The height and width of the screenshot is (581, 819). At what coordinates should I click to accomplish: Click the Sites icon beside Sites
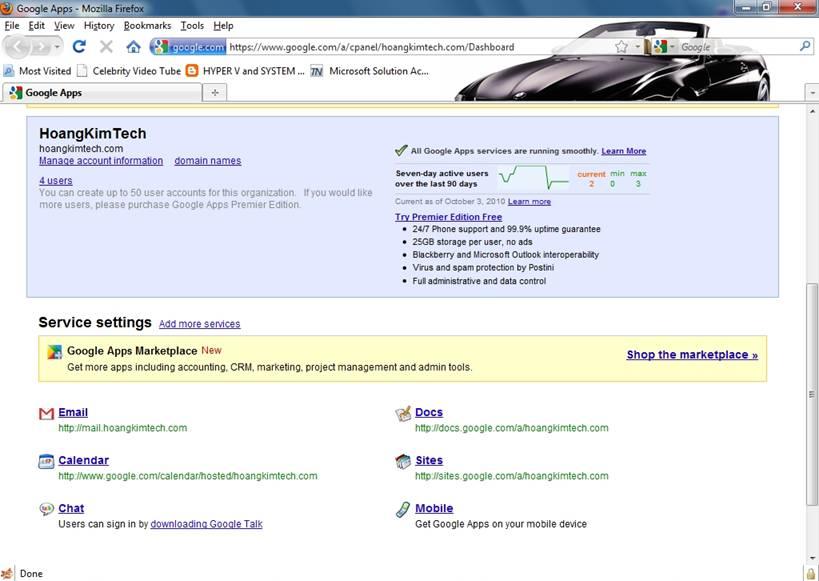click(x=403, y=461)
